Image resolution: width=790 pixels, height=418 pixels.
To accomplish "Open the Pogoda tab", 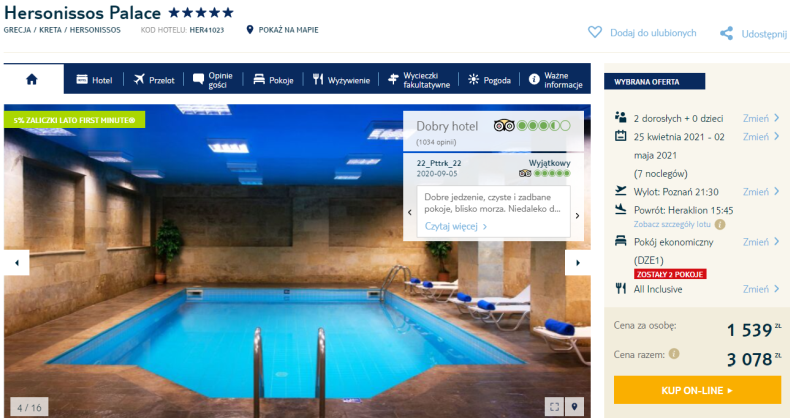I will (489, 80).
